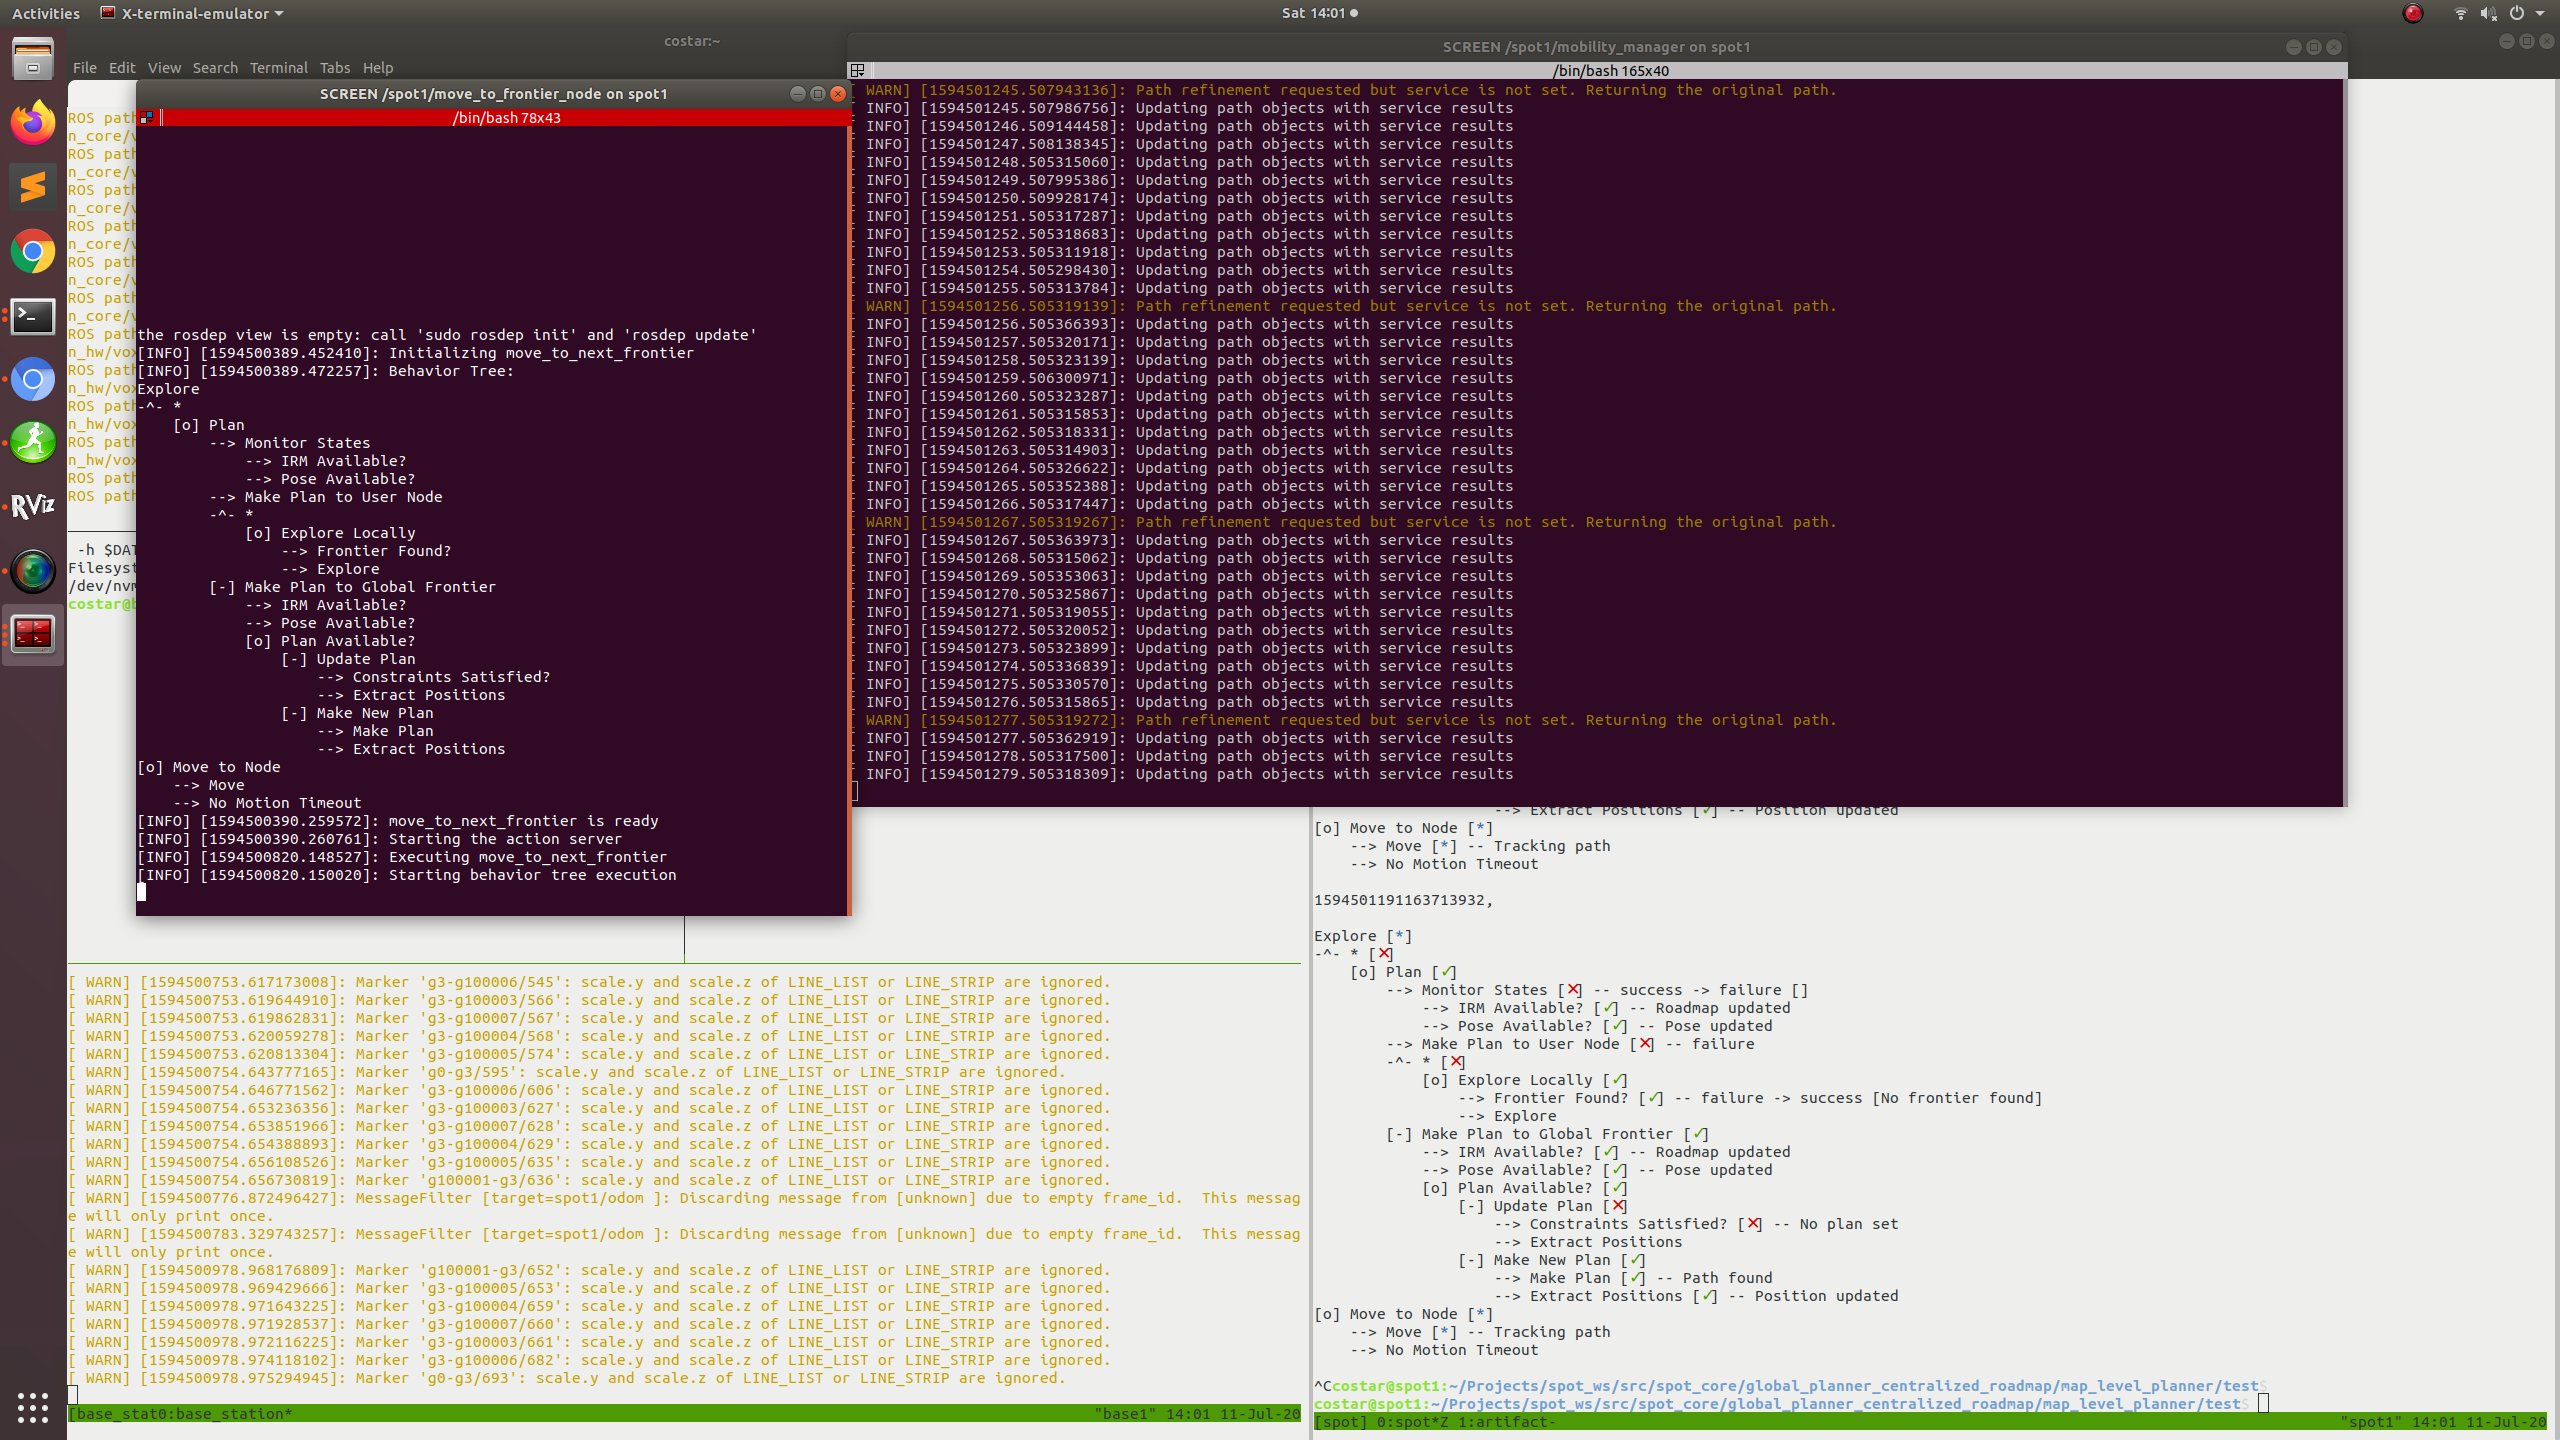Close the mobility_manager screen window
Screen dimensions: 2560x1440
(x=2334, y=47)
